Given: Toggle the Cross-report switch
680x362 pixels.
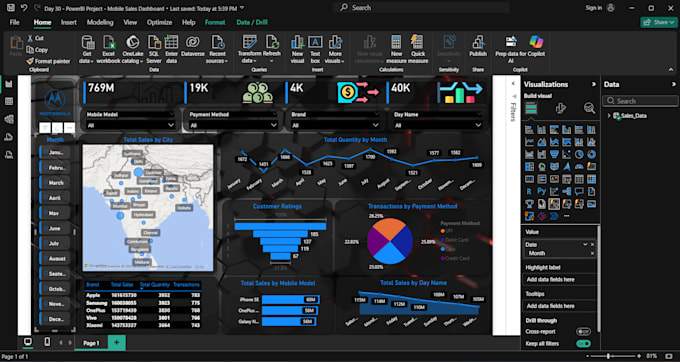Looking at the screenshot, I should [583, 332].
